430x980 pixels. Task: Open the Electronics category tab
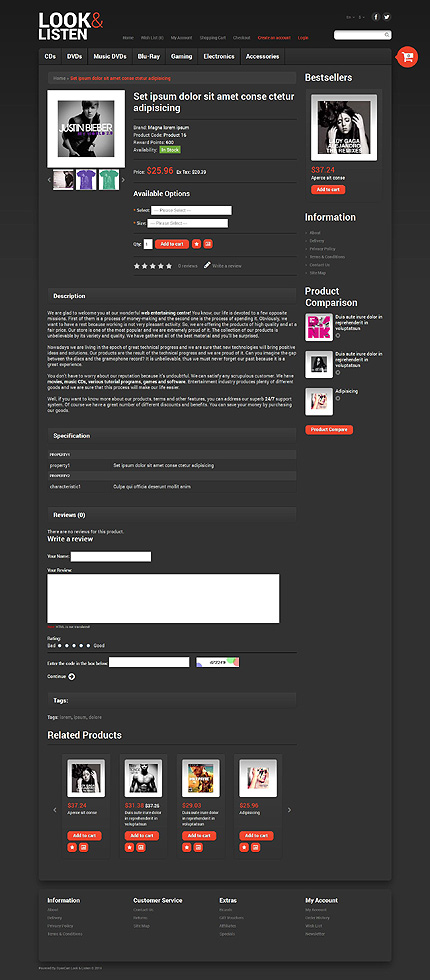click(x=219, y=56)
